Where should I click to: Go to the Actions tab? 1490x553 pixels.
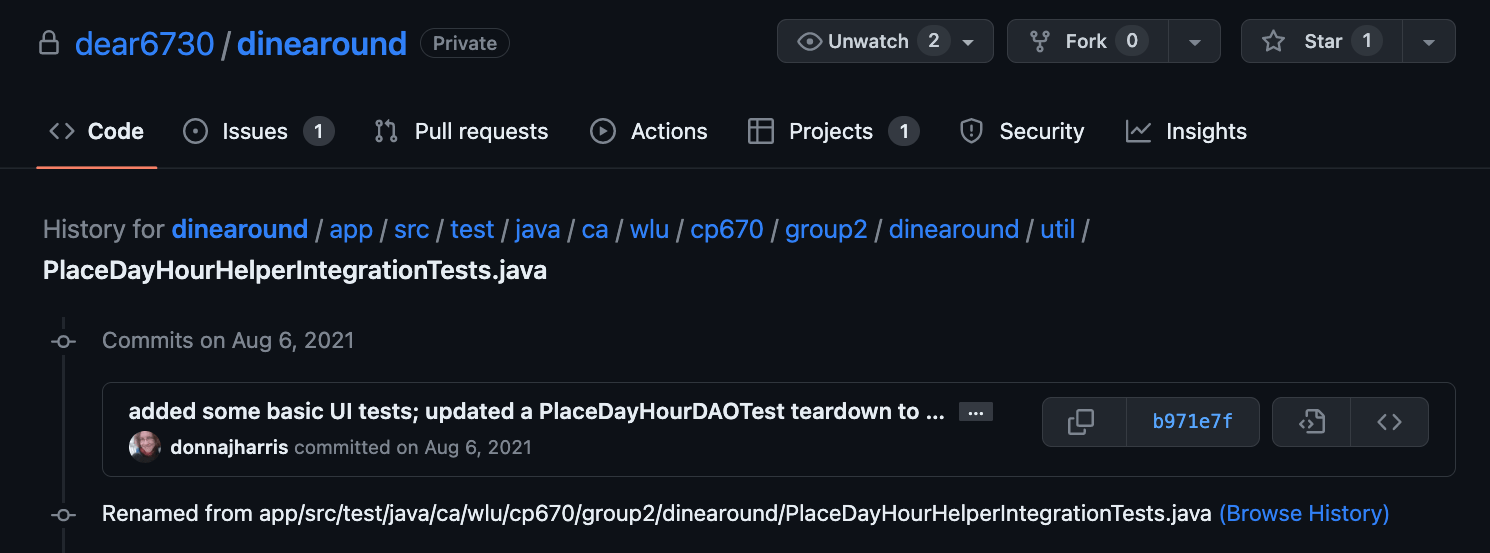click(649, 131)
